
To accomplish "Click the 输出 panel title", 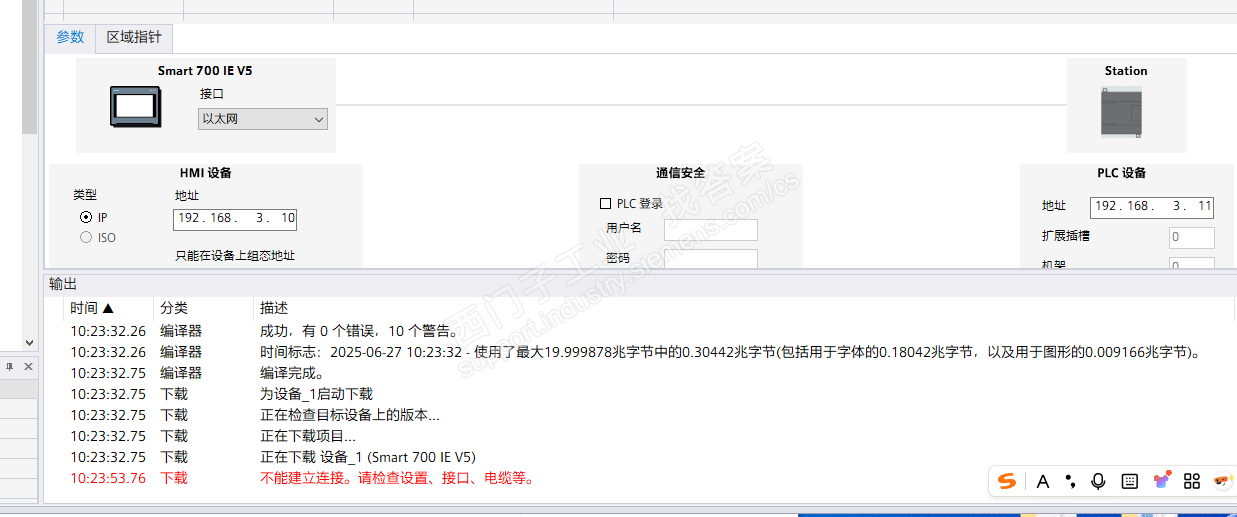I will pyautogui.click(x=63, y=284).
